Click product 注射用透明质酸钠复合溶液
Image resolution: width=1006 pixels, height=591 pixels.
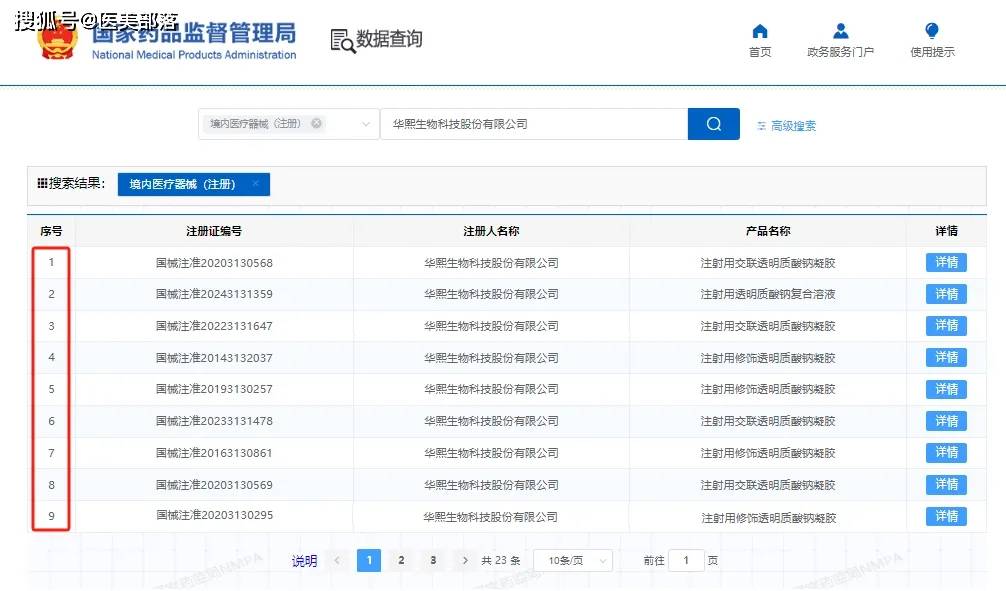pyautogui.click(x=768, y=294)
